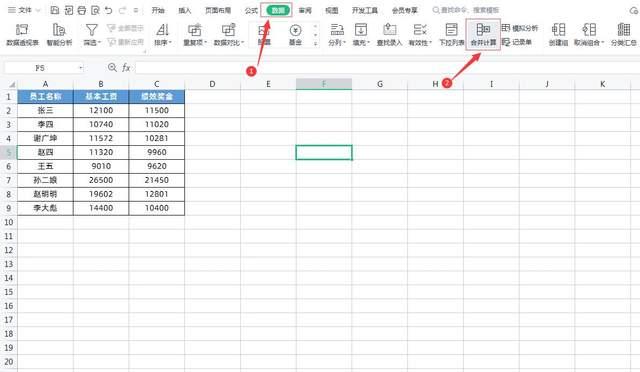The image size is (640, 372).
Task: Click the 分类汇总 subtotal icon
Action: (x=623, y=34)
